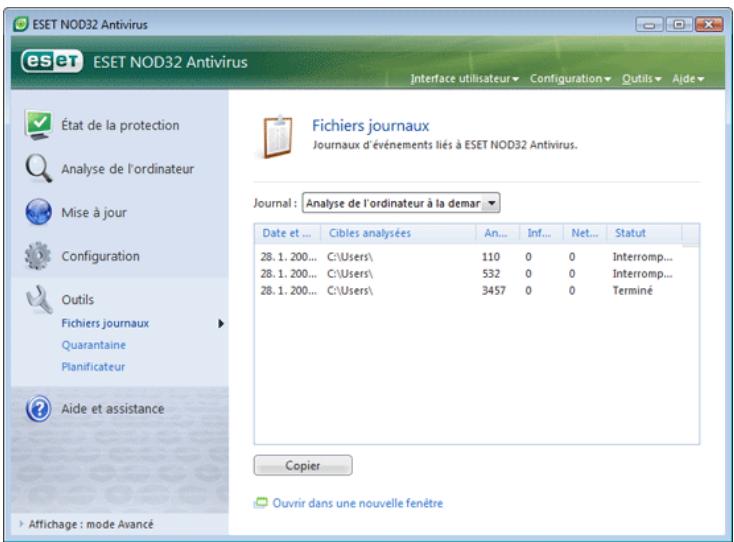Click C:\Users\ target in the 3457 row
This screenshot has width=734, height=542.
point(350,290)
